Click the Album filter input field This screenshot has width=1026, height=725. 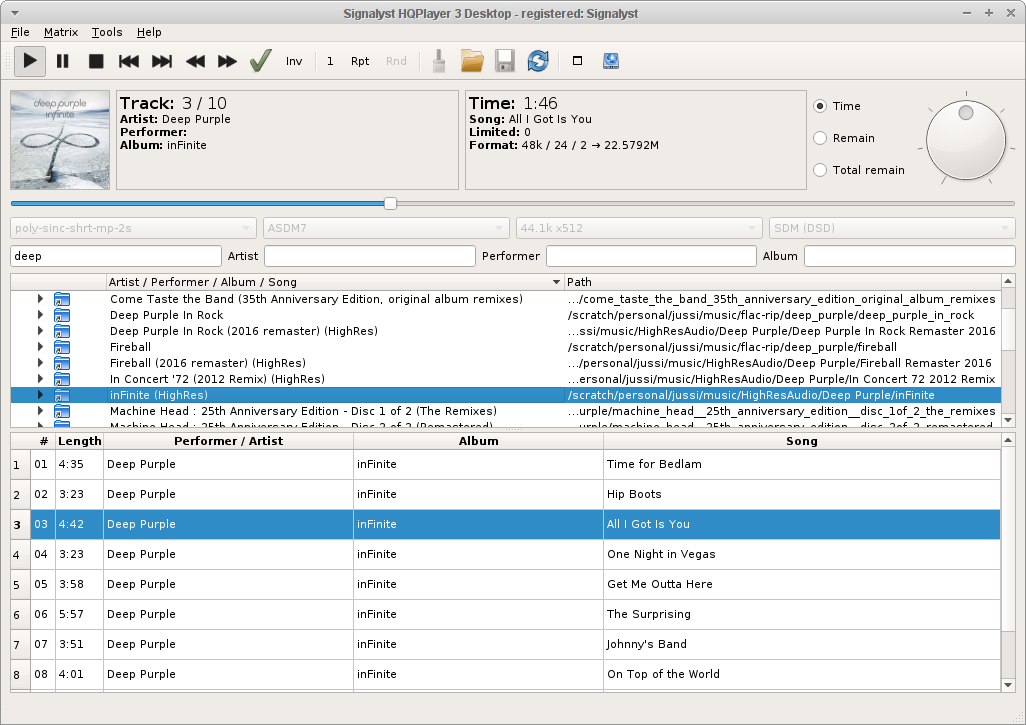coord(910,256)
